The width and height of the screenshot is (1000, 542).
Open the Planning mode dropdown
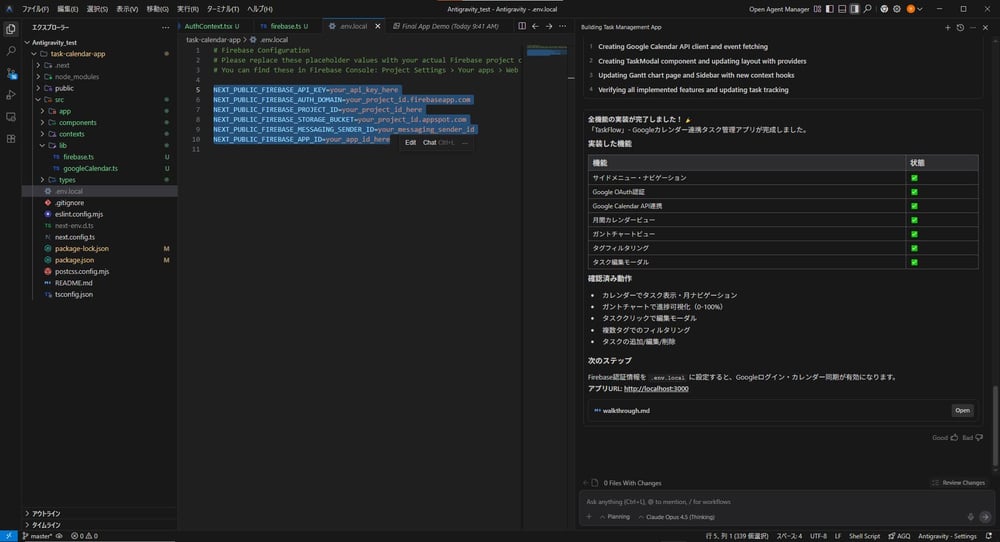pyautogui.click(x=614, y=517)
